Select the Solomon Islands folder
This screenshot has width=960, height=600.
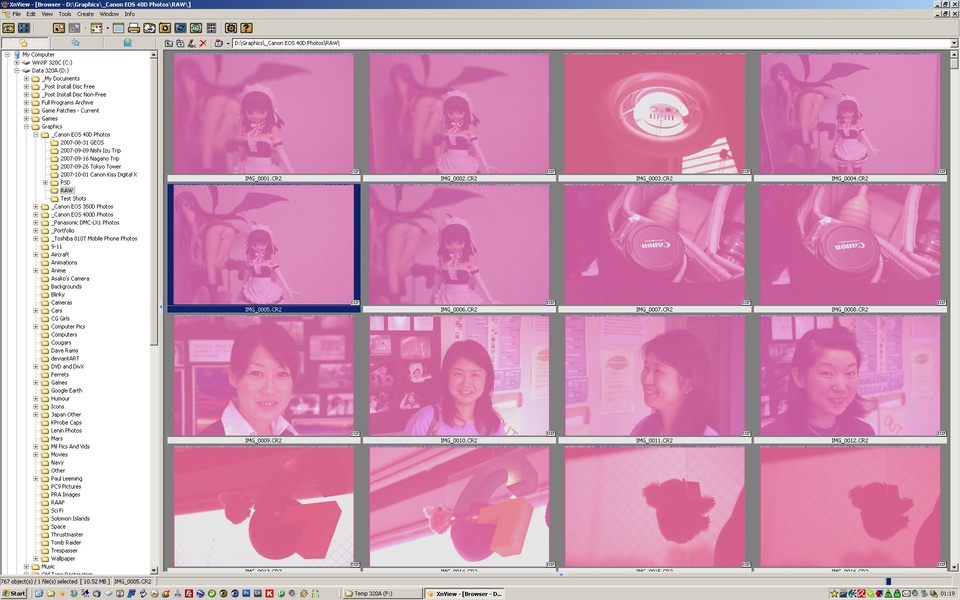coord(70,519)
